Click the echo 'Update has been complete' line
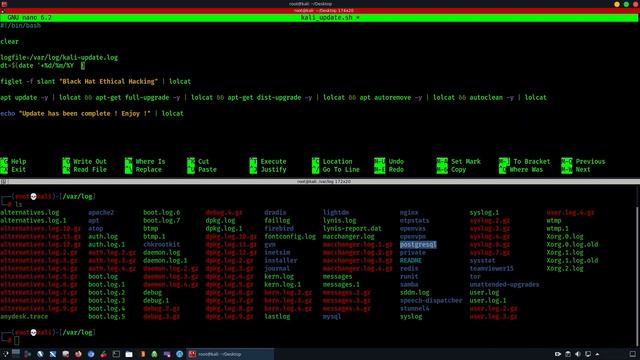This screenshot has width=640, height=360. point(92,113)
